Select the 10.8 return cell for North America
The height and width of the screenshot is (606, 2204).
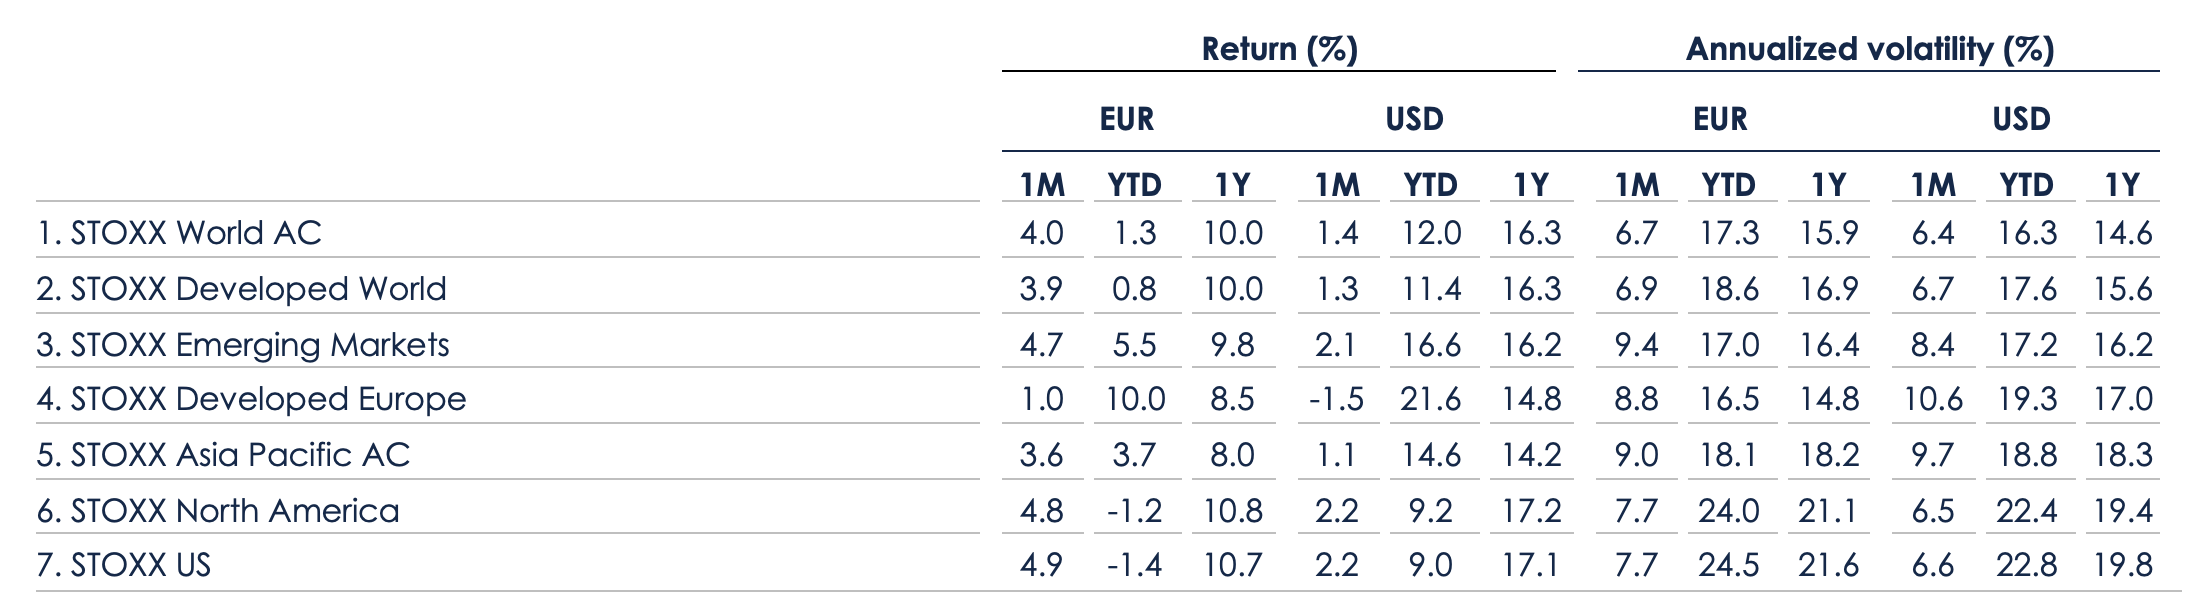pyautogui.click(x=1232, y=511)
